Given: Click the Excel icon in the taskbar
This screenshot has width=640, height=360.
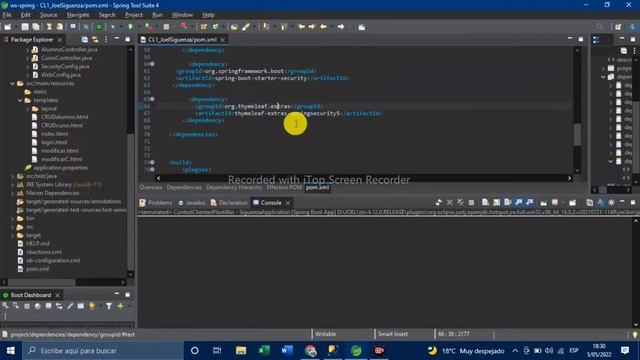Looking at the screenshot, I should tap(264, 351).
